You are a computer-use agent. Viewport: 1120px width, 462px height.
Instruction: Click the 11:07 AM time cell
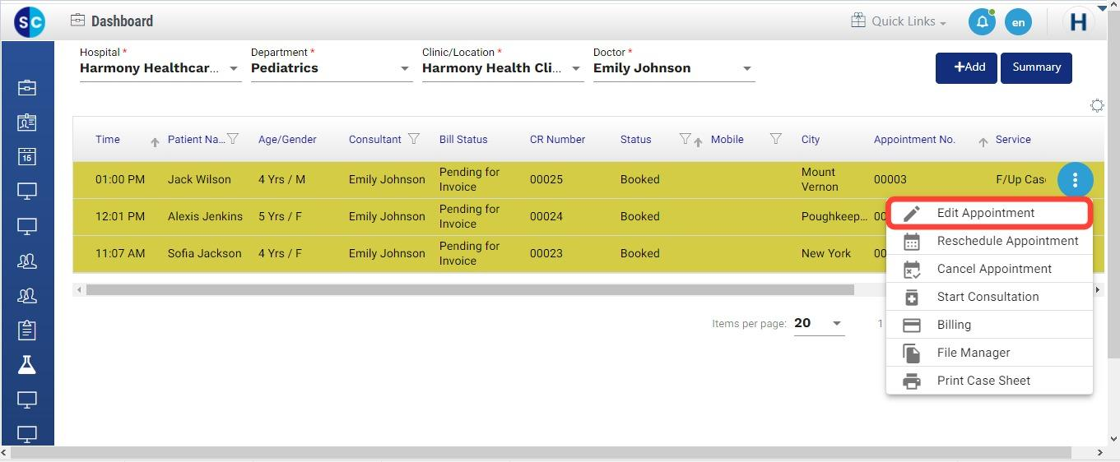[120, 253]
